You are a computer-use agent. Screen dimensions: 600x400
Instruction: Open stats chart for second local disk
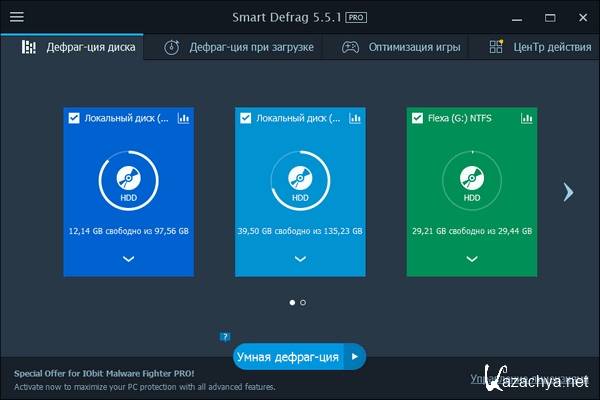tap(355, 118)
